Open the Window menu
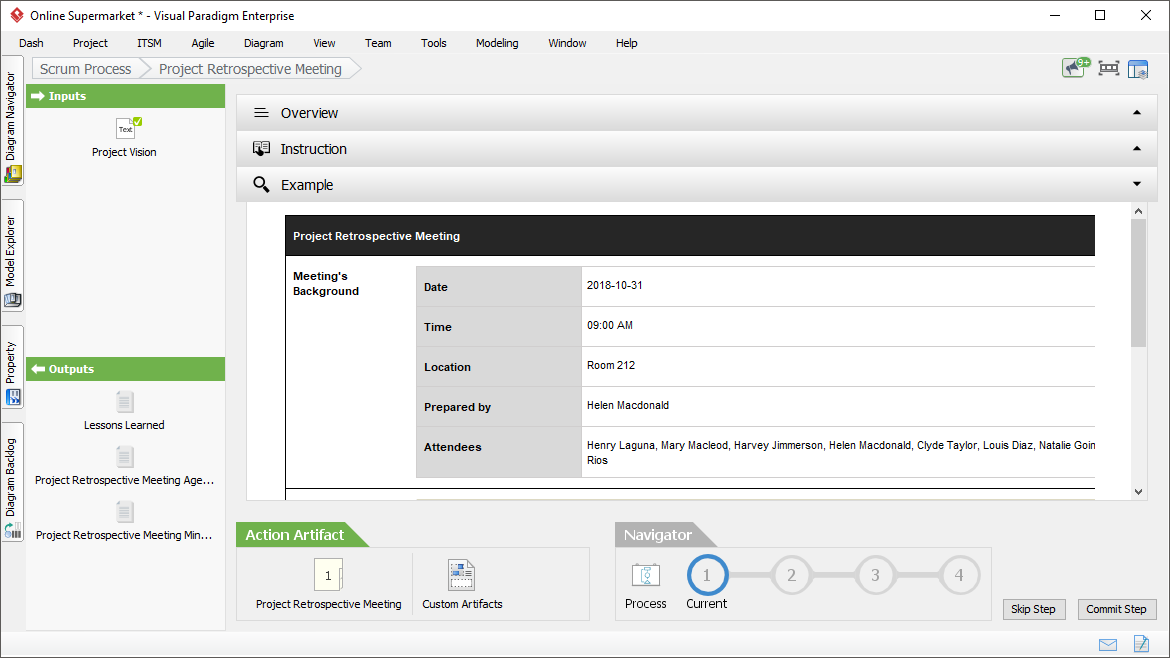1170x658 pixels. click(567, 43)
